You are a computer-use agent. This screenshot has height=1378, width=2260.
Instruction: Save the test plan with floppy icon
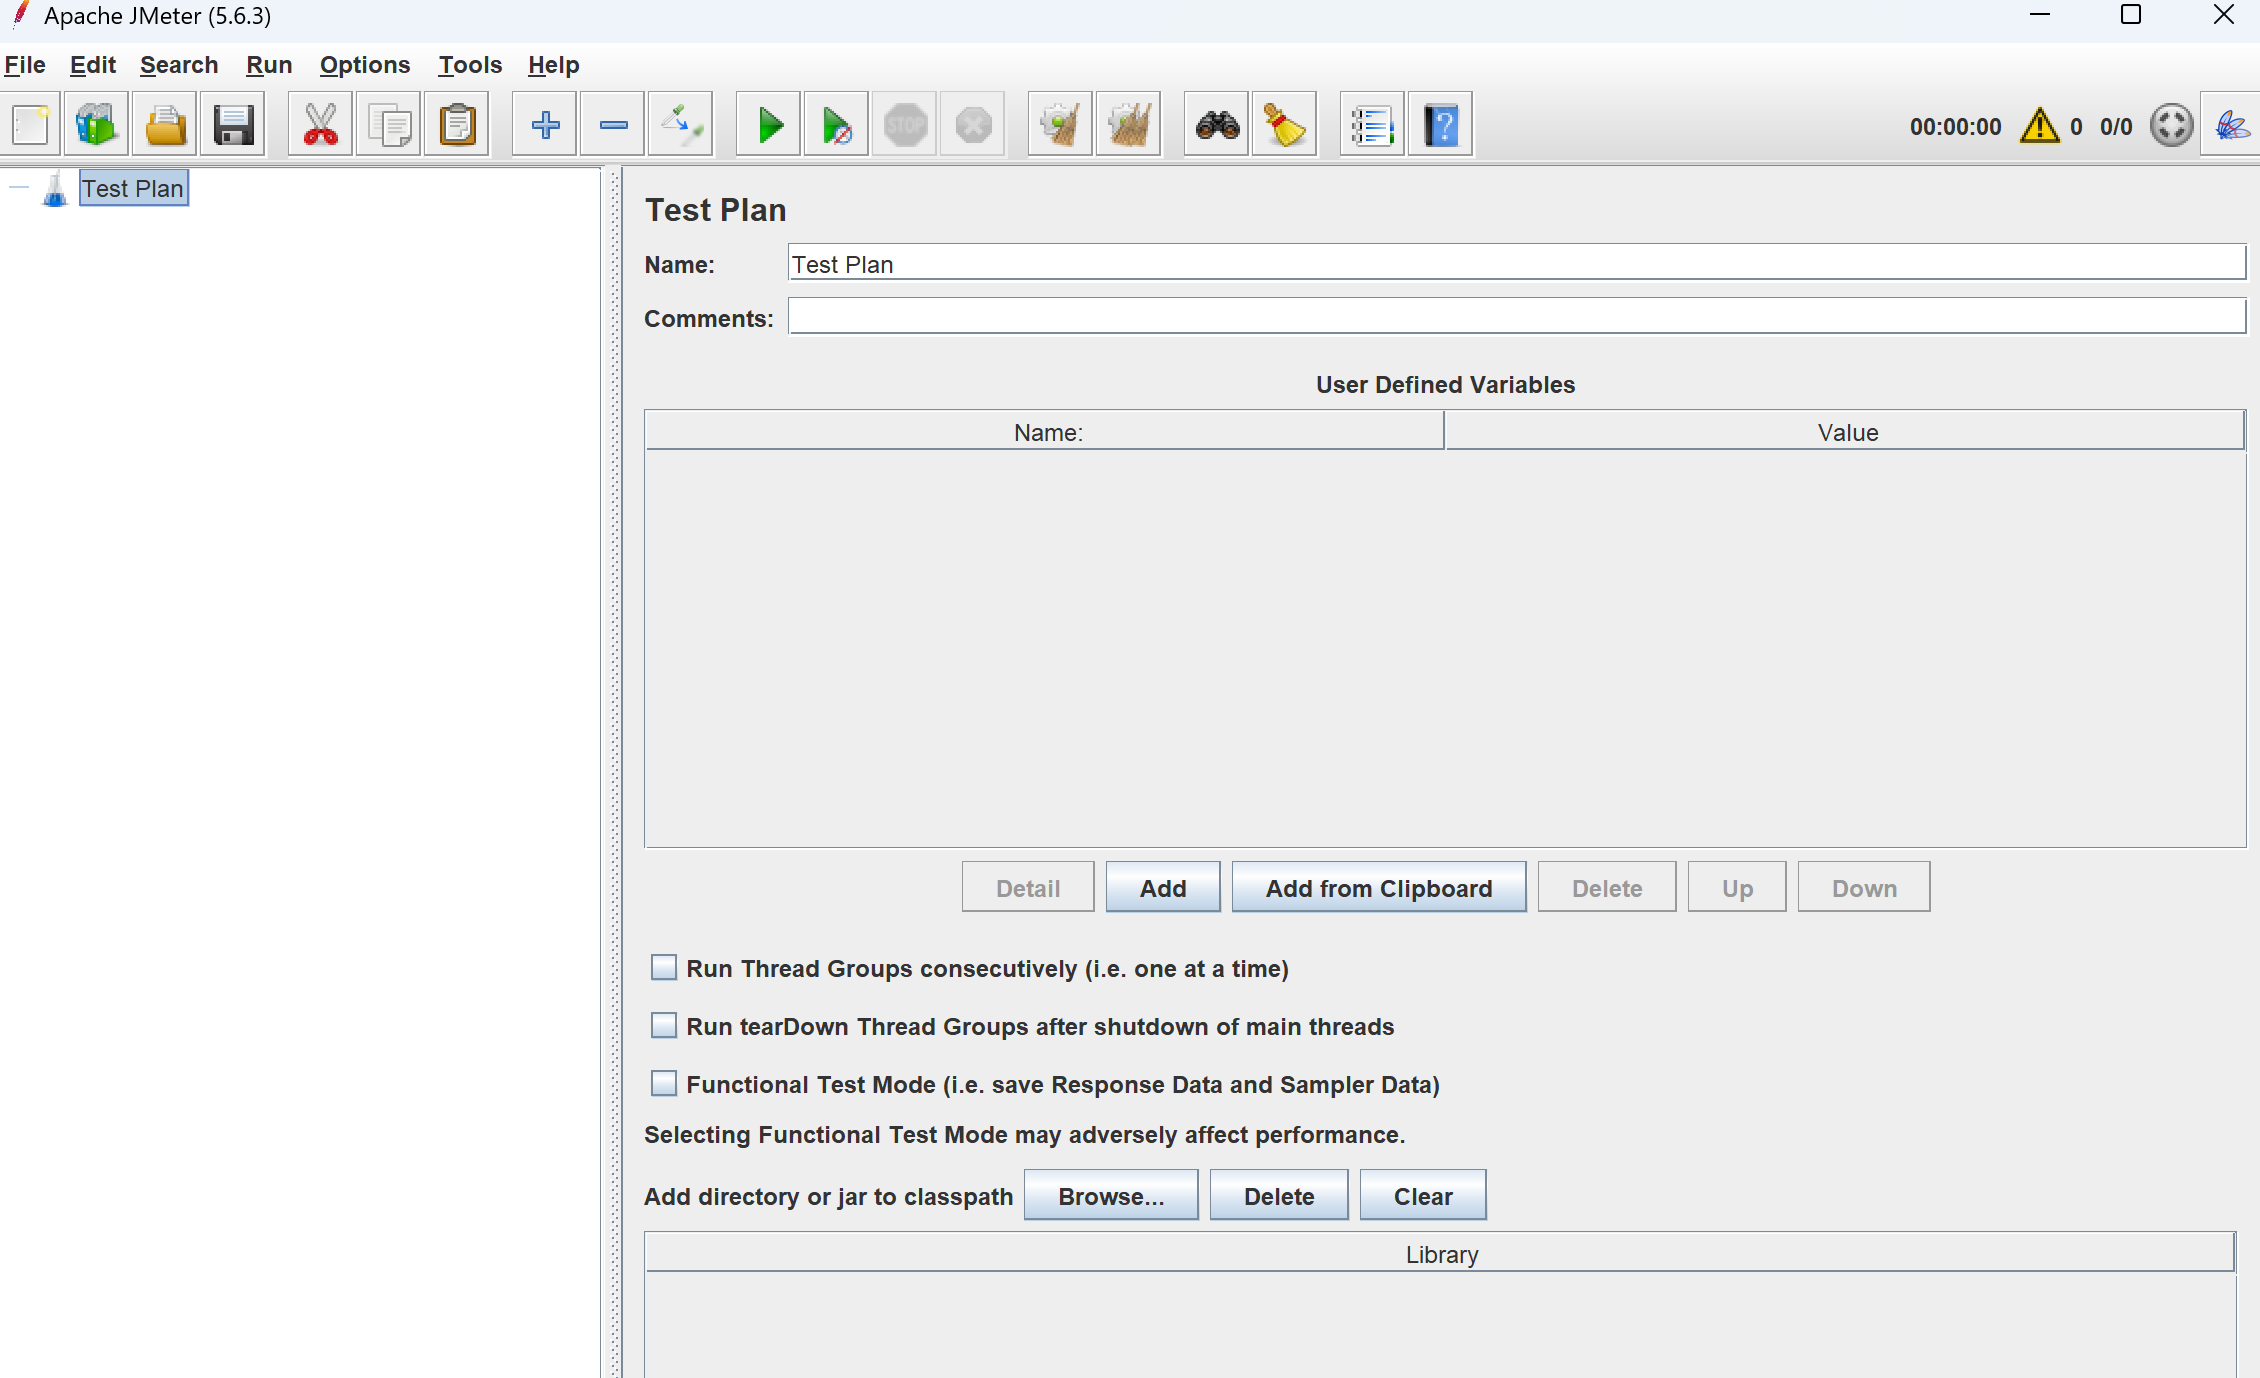pyautogui.click(x=233, y=125)
